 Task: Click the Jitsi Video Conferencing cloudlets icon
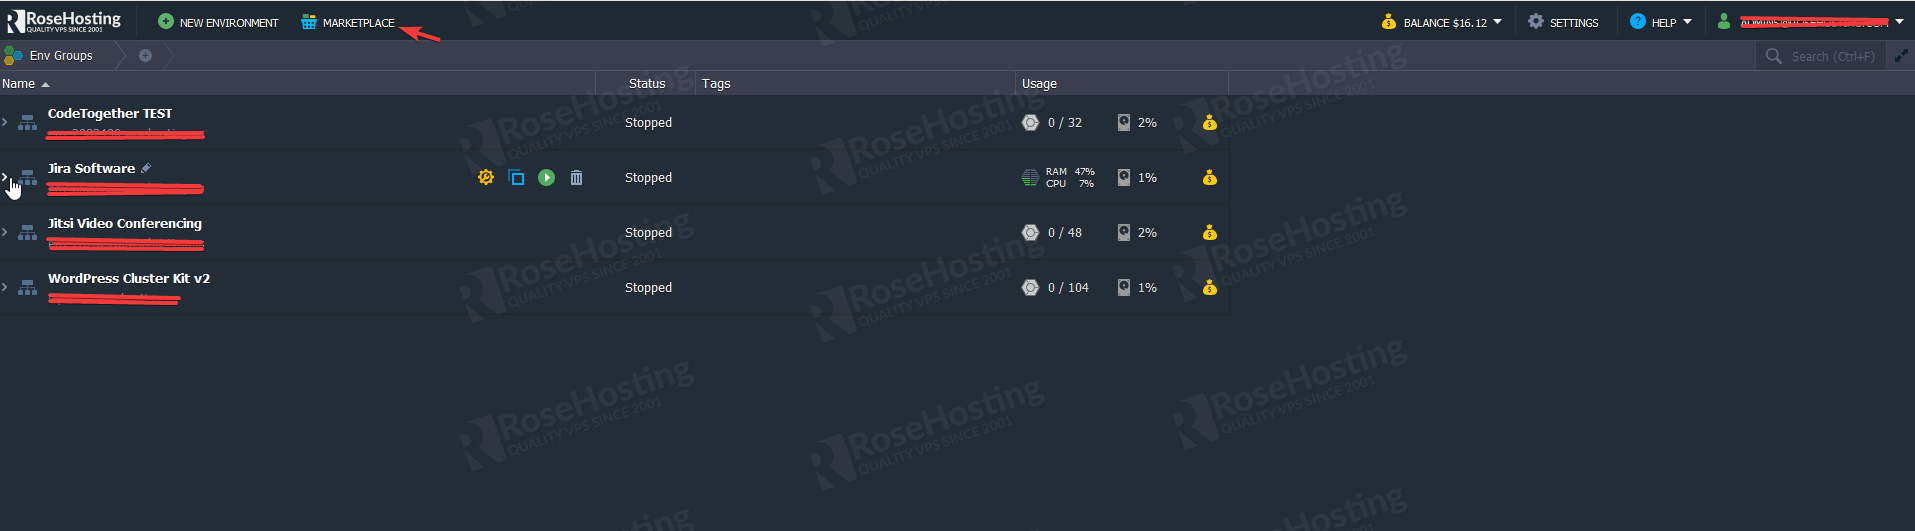pos(1030,232)
